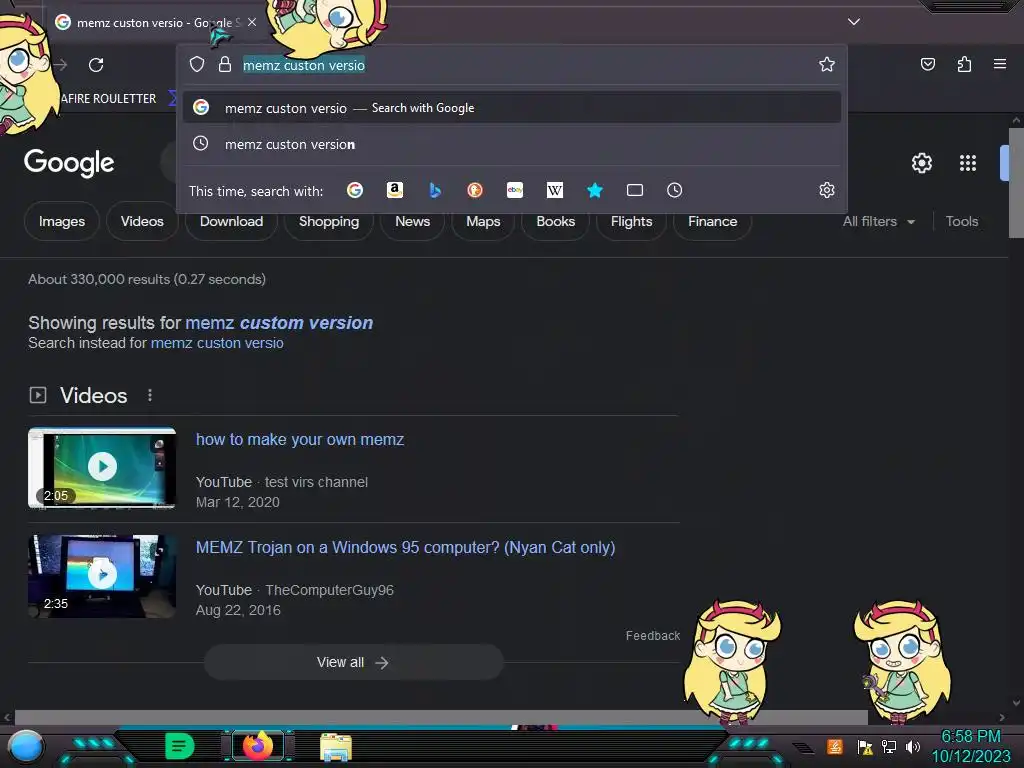Close the memz custon versio tab

pyautogui.click(x=252, y=22)
